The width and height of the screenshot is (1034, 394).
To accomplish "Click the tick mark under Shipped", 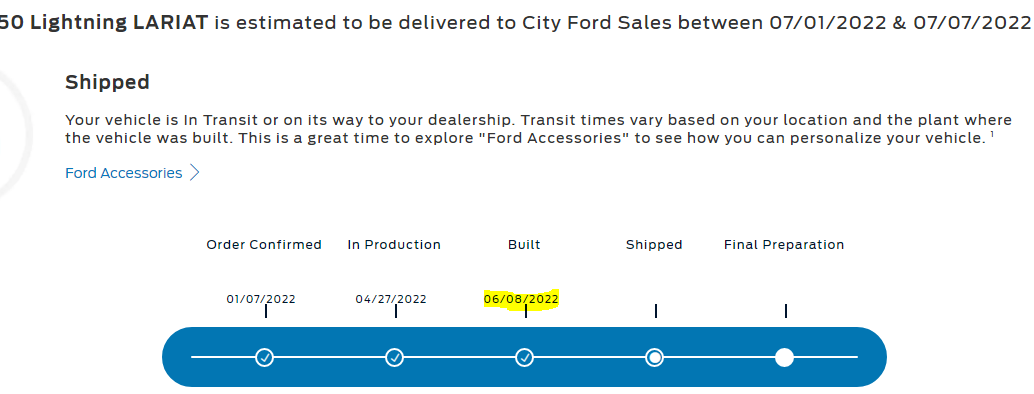I will pyautogui.click(x=656, y=311).
